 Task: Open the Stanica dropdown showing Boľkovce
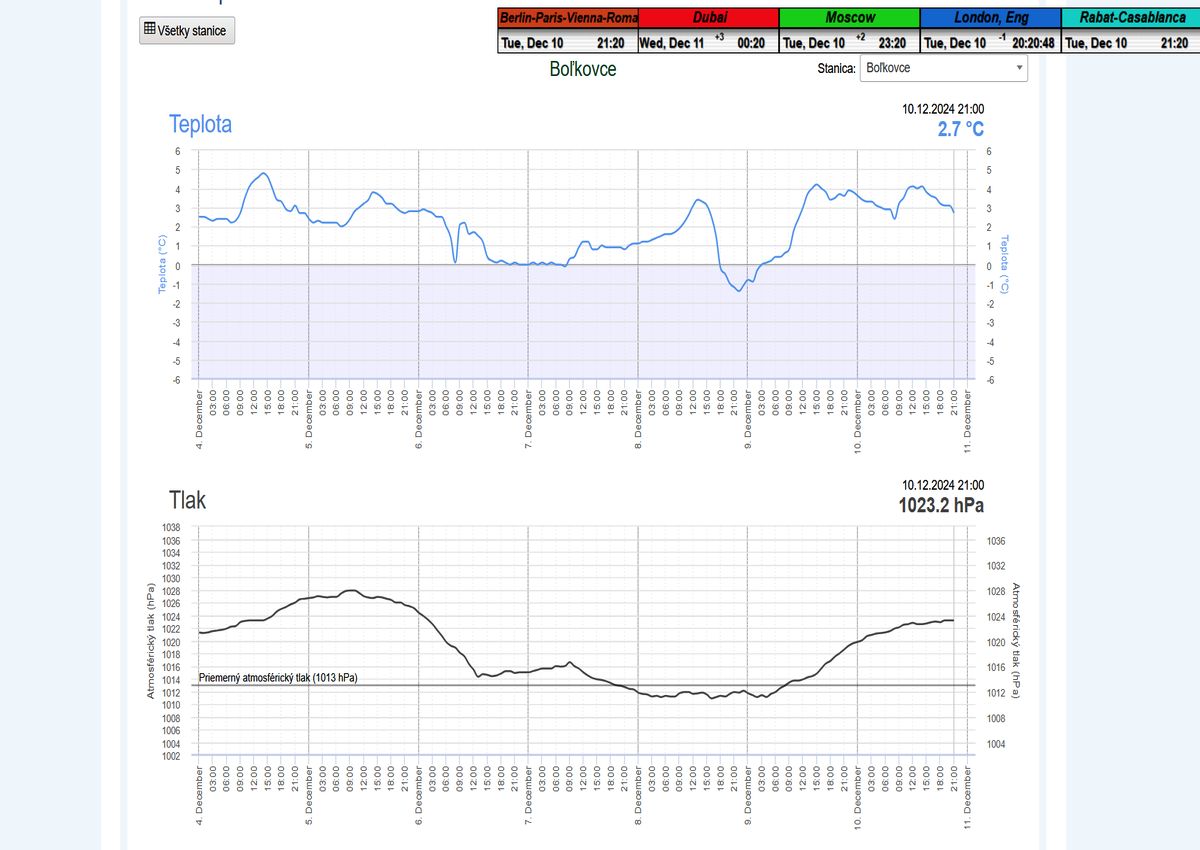tap(943, 68)
